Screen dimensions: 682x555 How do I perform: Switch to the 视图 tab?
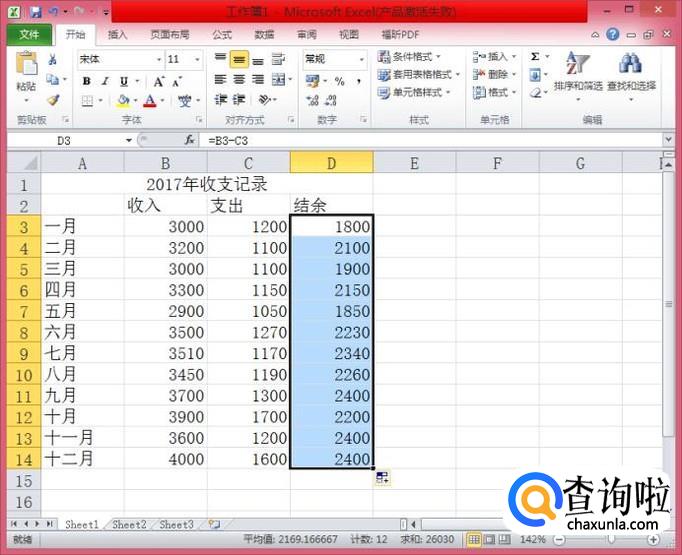(349, 34)
